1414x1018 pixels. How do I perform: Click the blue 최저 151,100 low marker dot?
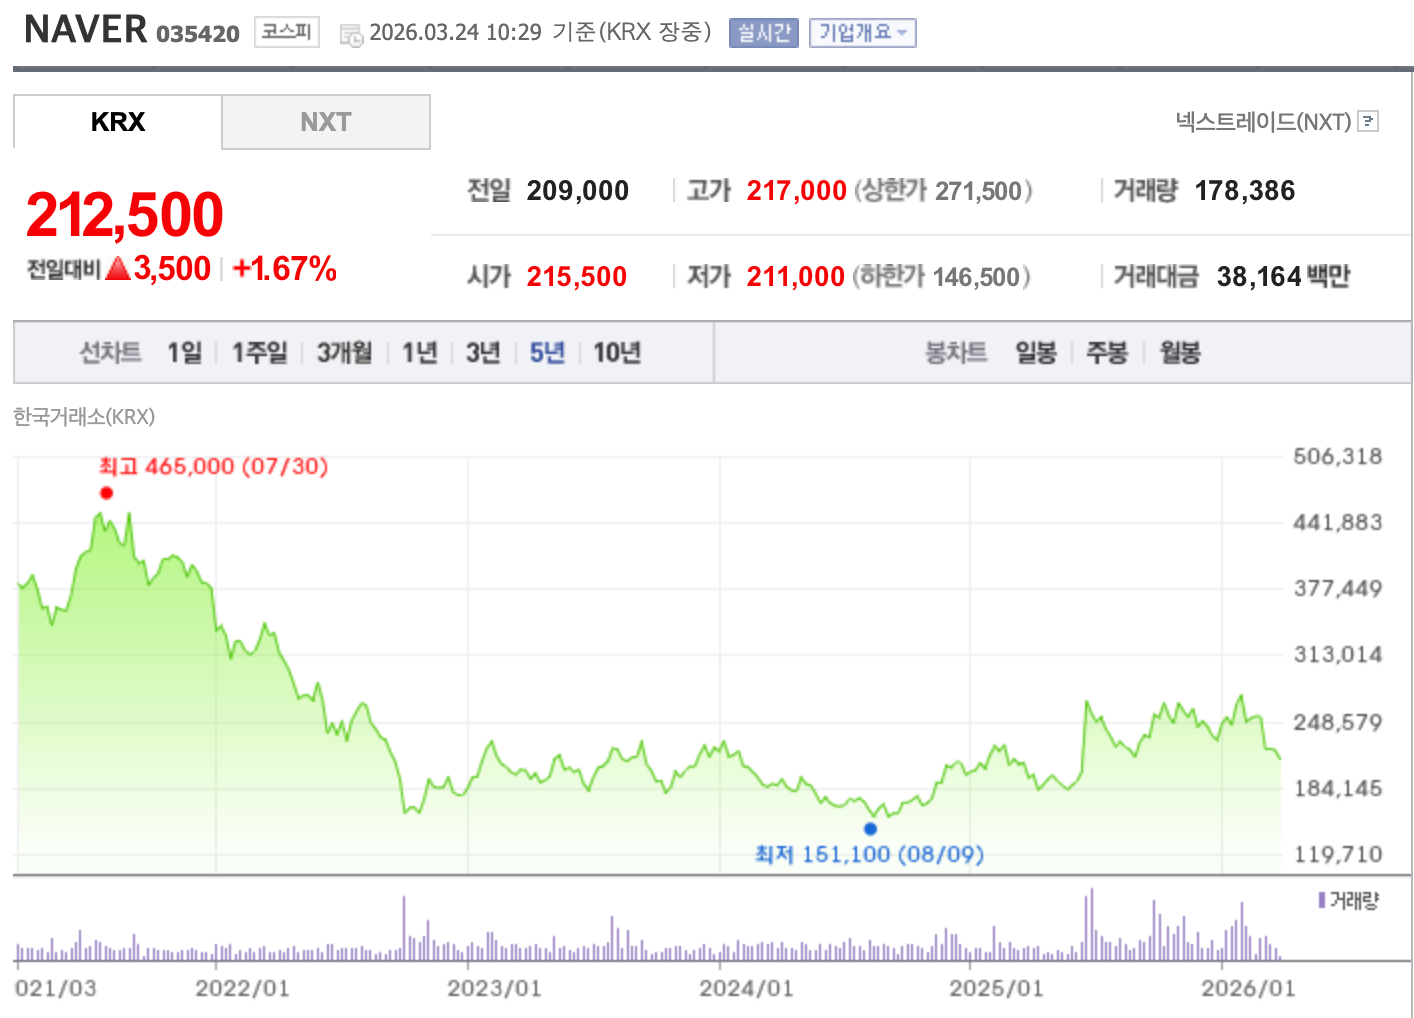coord(869,828)
